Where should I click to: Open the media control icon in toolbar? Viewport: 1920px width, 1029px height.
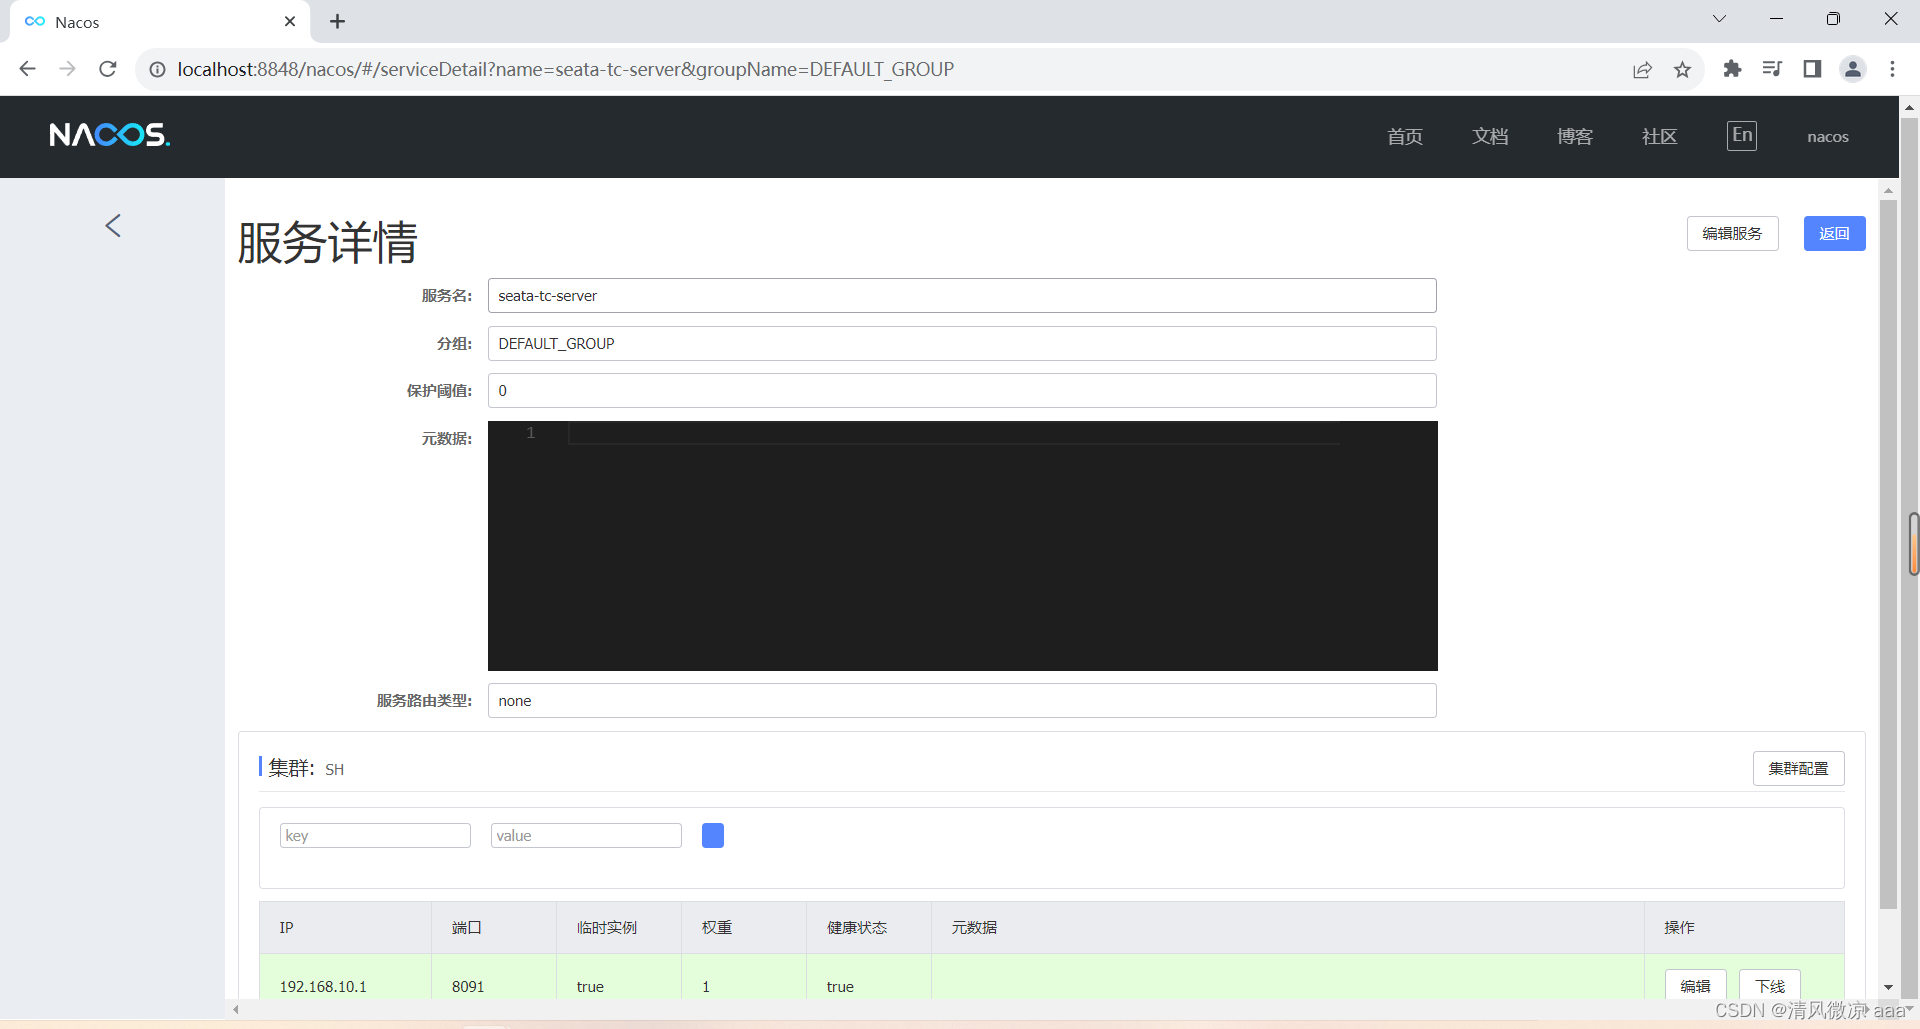tap(1772, 69)
